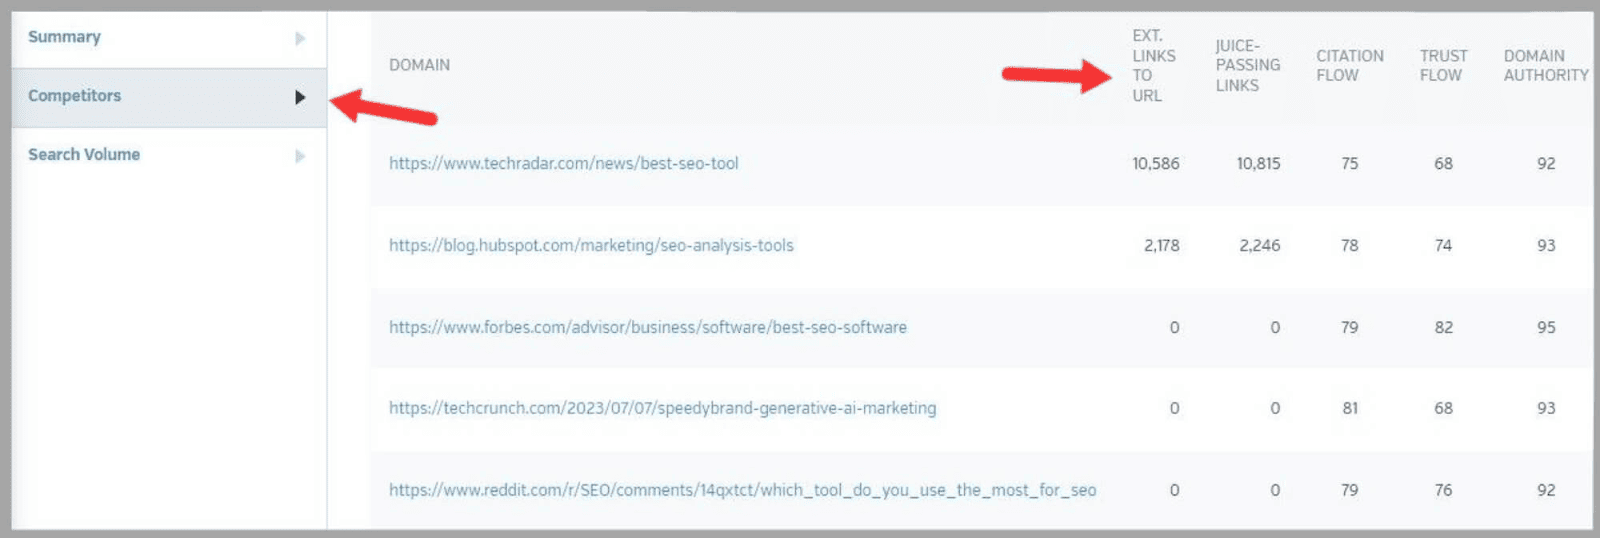Expand the Summary arrow
The width and height of the screenshot is (1600, 538).
click(300, 38)
